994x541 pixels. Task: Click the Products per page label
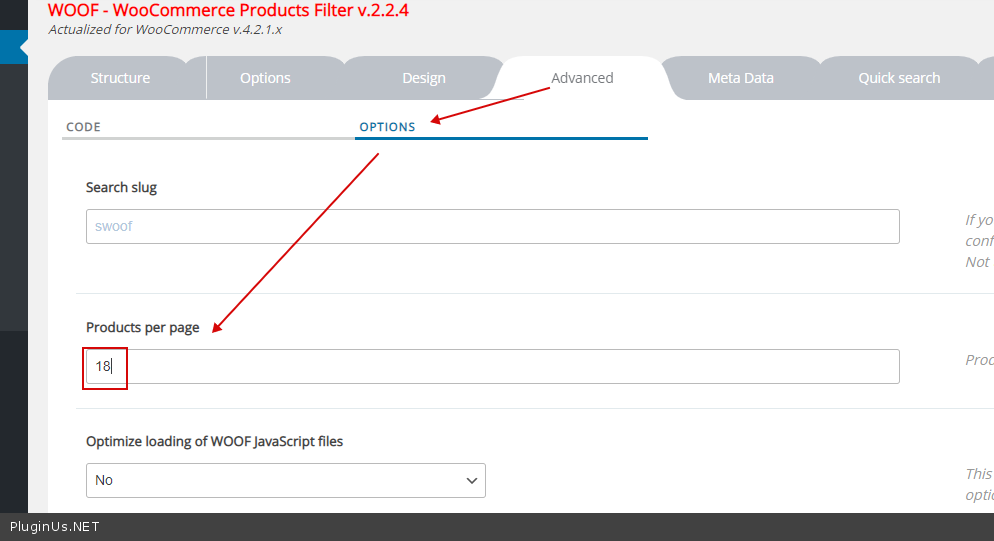[x=143, y=327]
